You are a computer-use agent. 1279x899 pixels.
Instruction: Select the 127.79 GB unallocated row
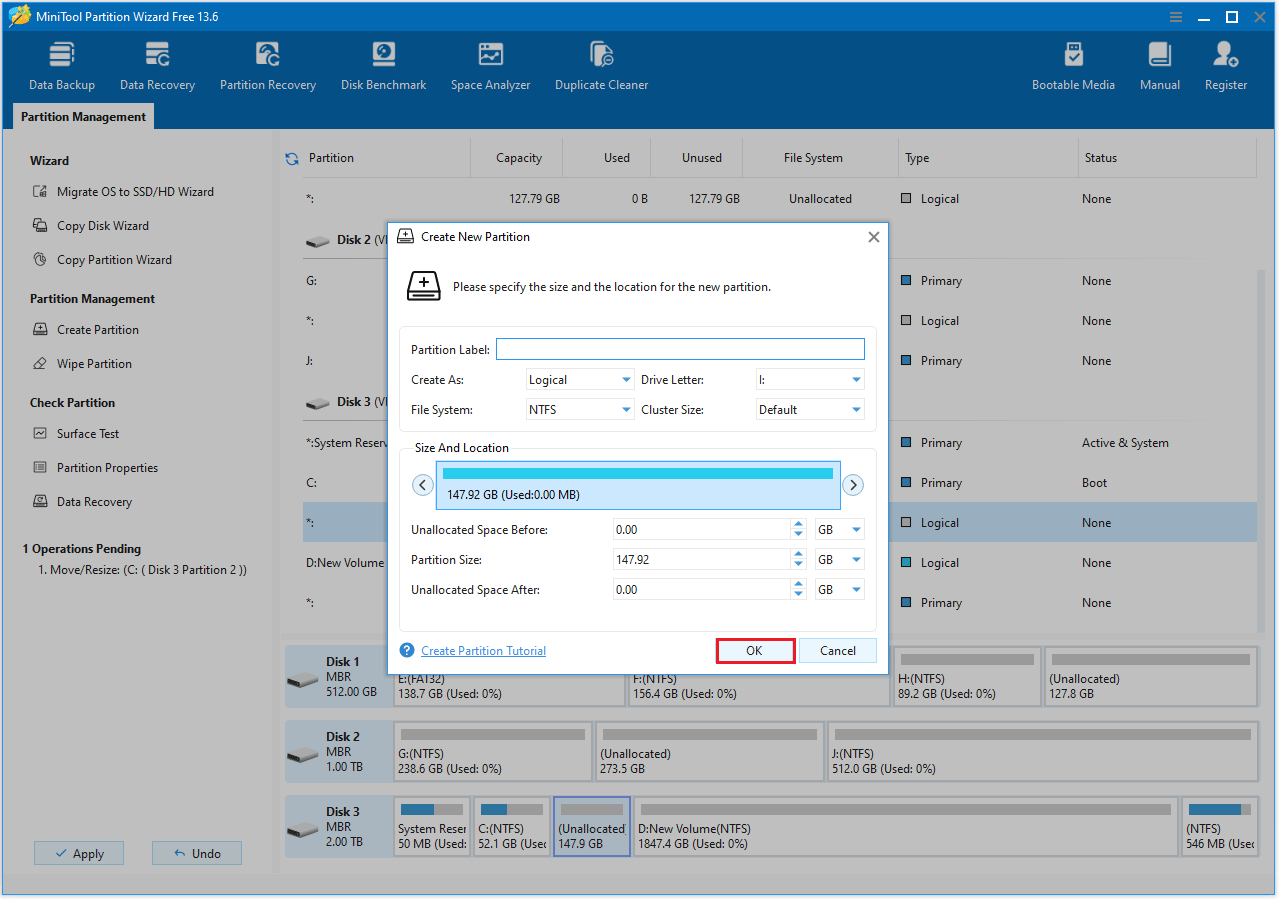pyautogui.click(x=780, y=199)
